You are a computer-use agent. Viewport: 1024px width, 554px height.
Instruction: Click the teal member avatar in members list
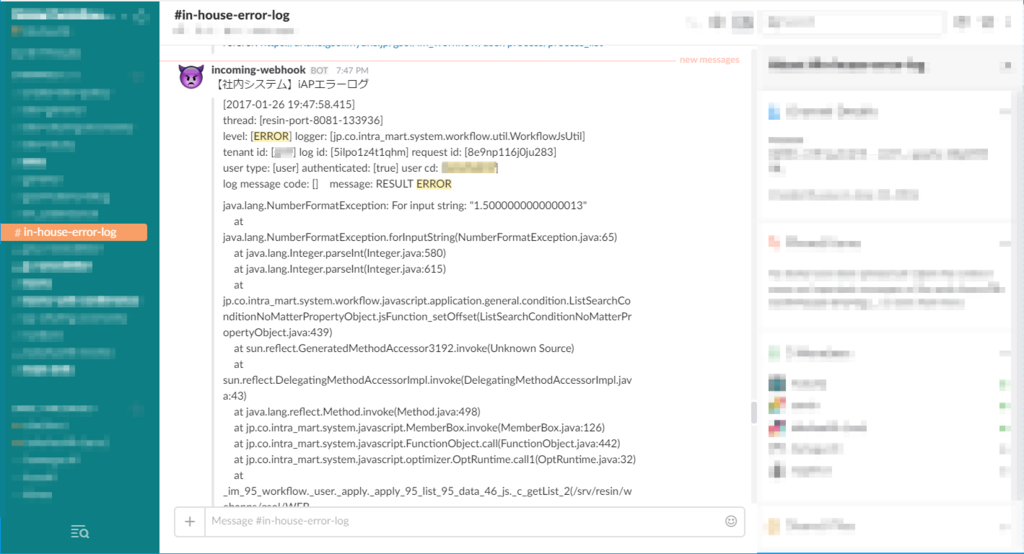pyautogui.click(x=776, y=383)
